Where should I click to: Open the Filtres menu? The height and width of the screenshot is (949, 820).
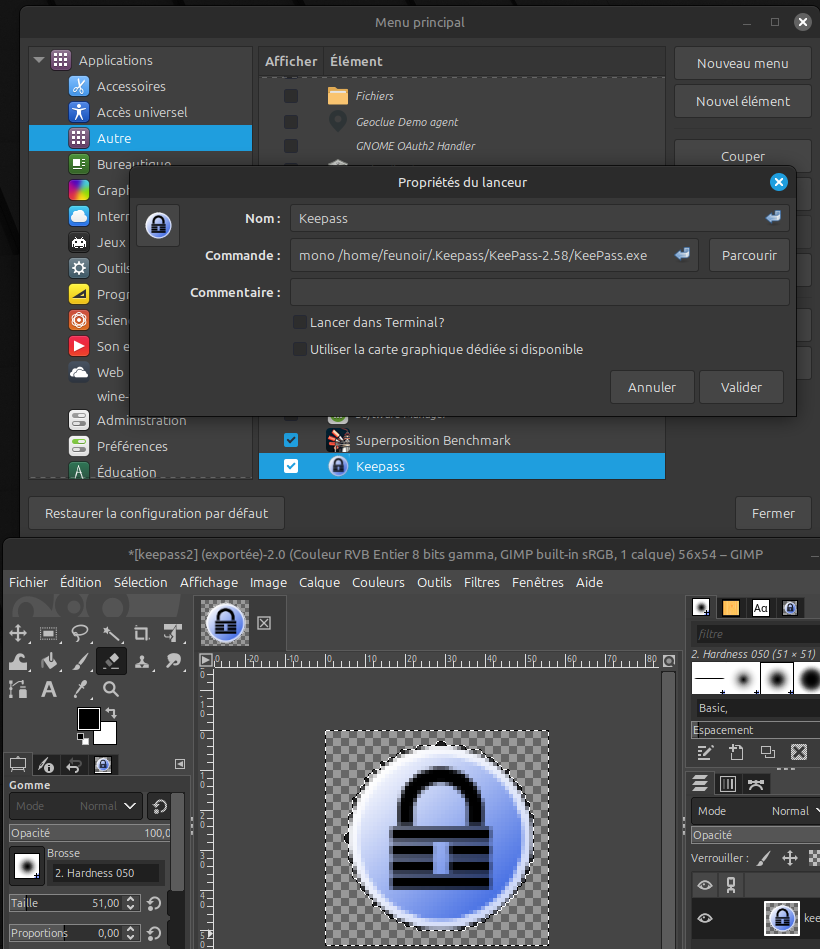[481, 582]
